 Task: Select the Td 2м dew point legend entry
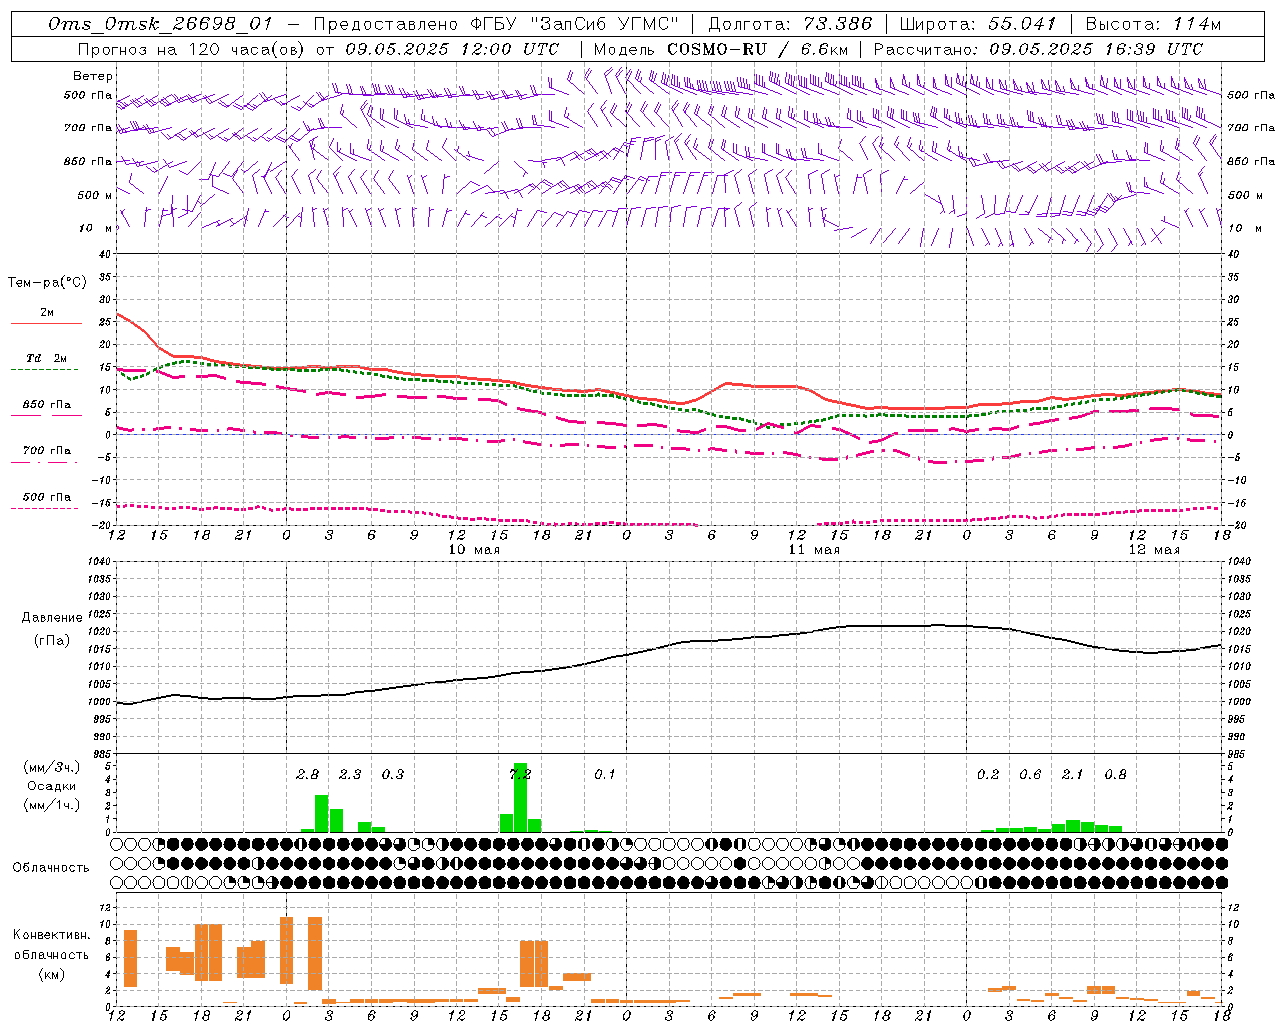pos(47,358)
